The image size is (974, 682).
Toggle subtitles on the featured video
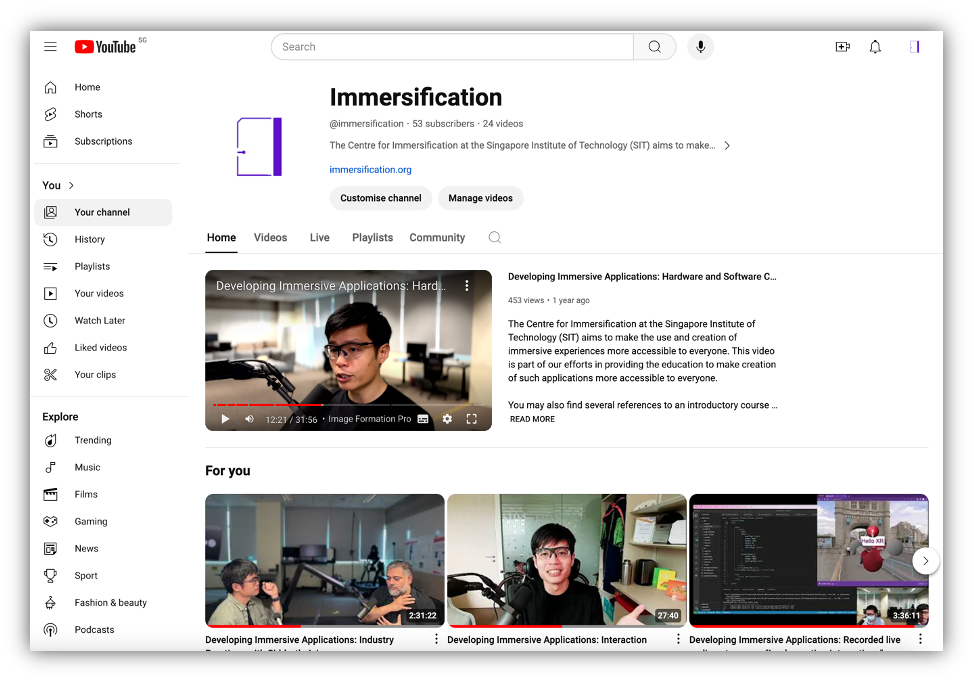coord(423,419)
